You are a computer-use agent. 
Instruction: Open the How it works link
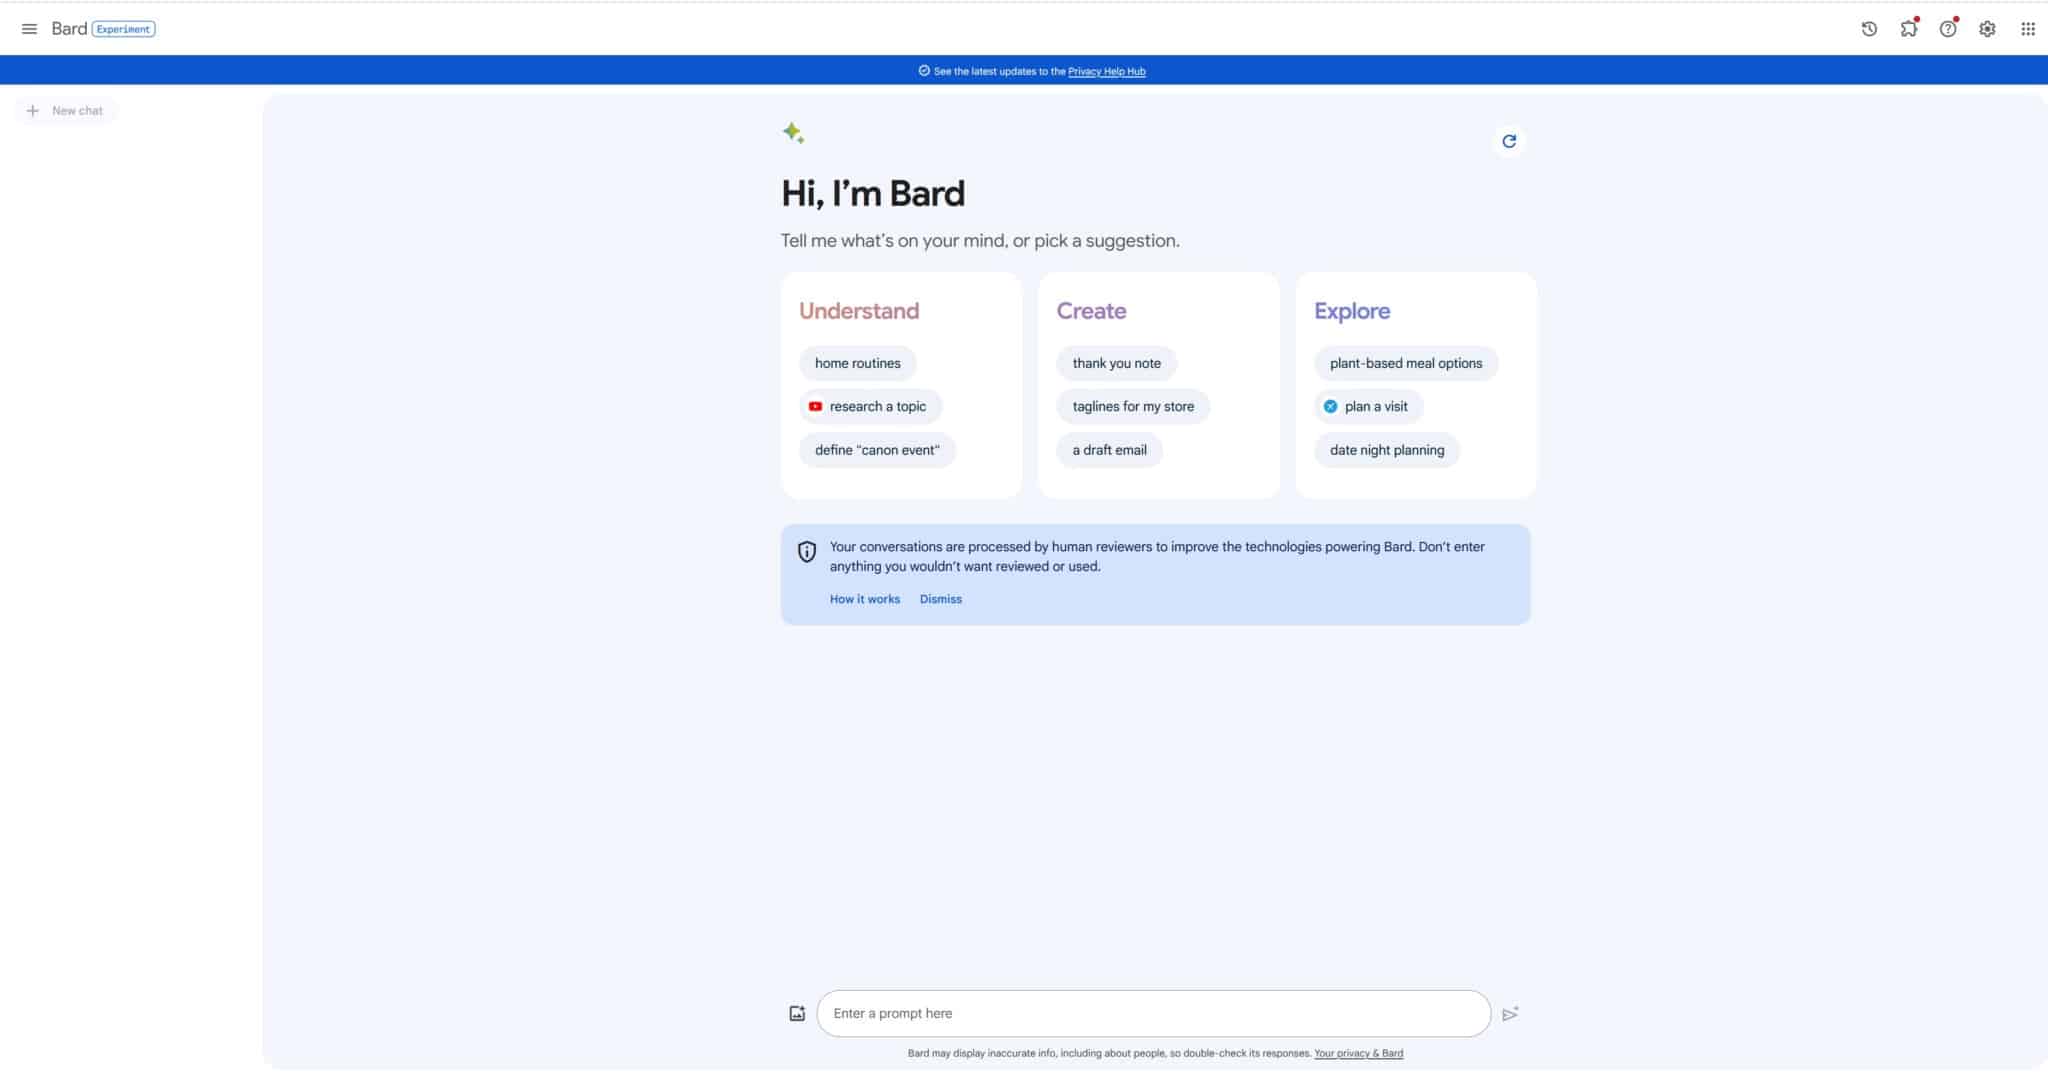pos(864,599)
